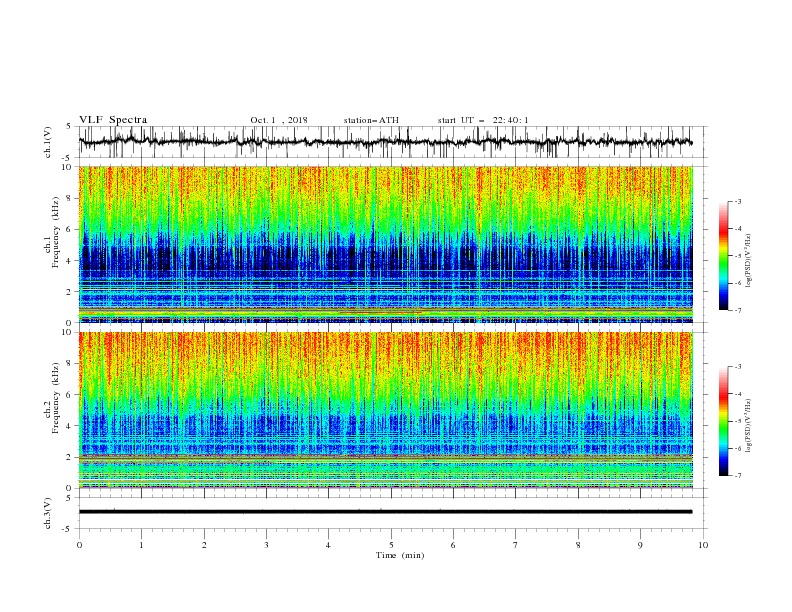Click the ch.1 voltage waveform trace
Screen dimensions: 792x612
pos(385,142)
